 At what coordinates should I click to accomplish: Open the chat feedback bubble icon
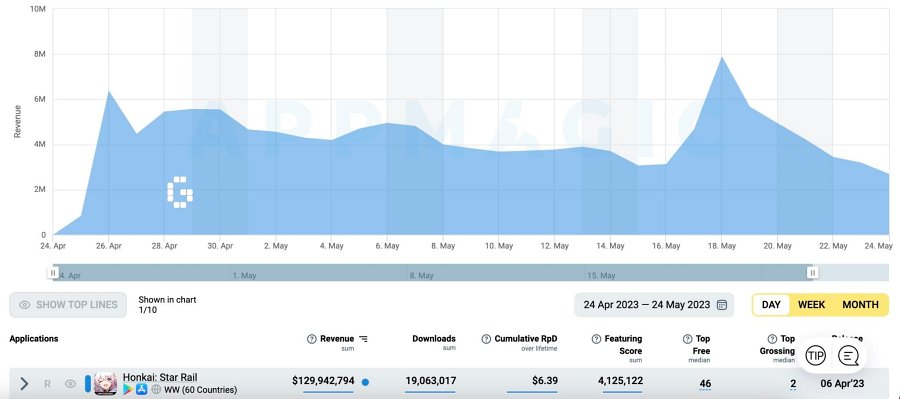(x=848, y=356)
